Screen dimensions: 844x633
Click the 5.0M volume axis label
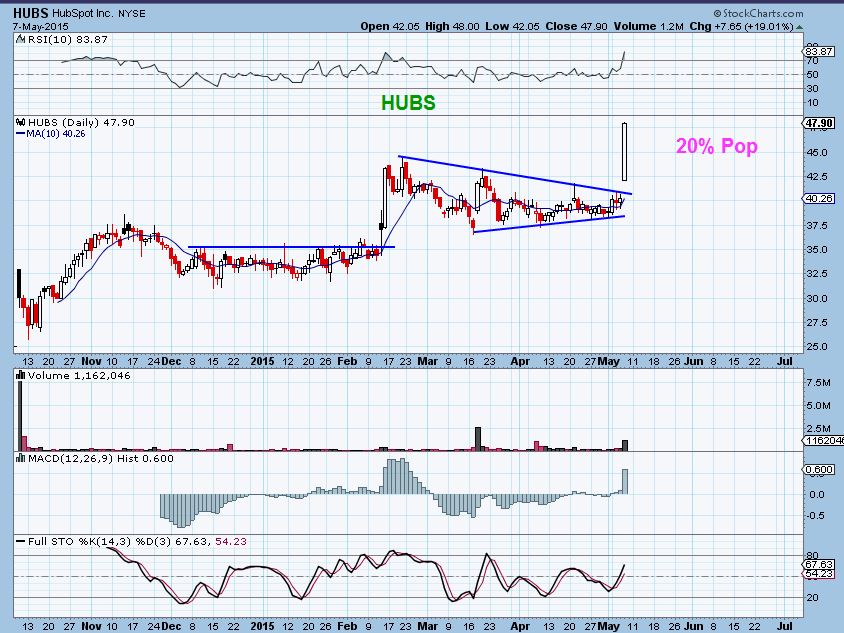(x=818, y=406)
